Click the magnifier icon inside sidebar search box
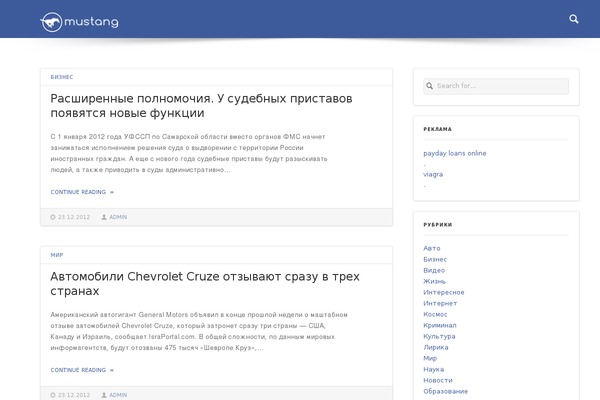The width and height of the screenshot is (600, 400). point(429,86)
